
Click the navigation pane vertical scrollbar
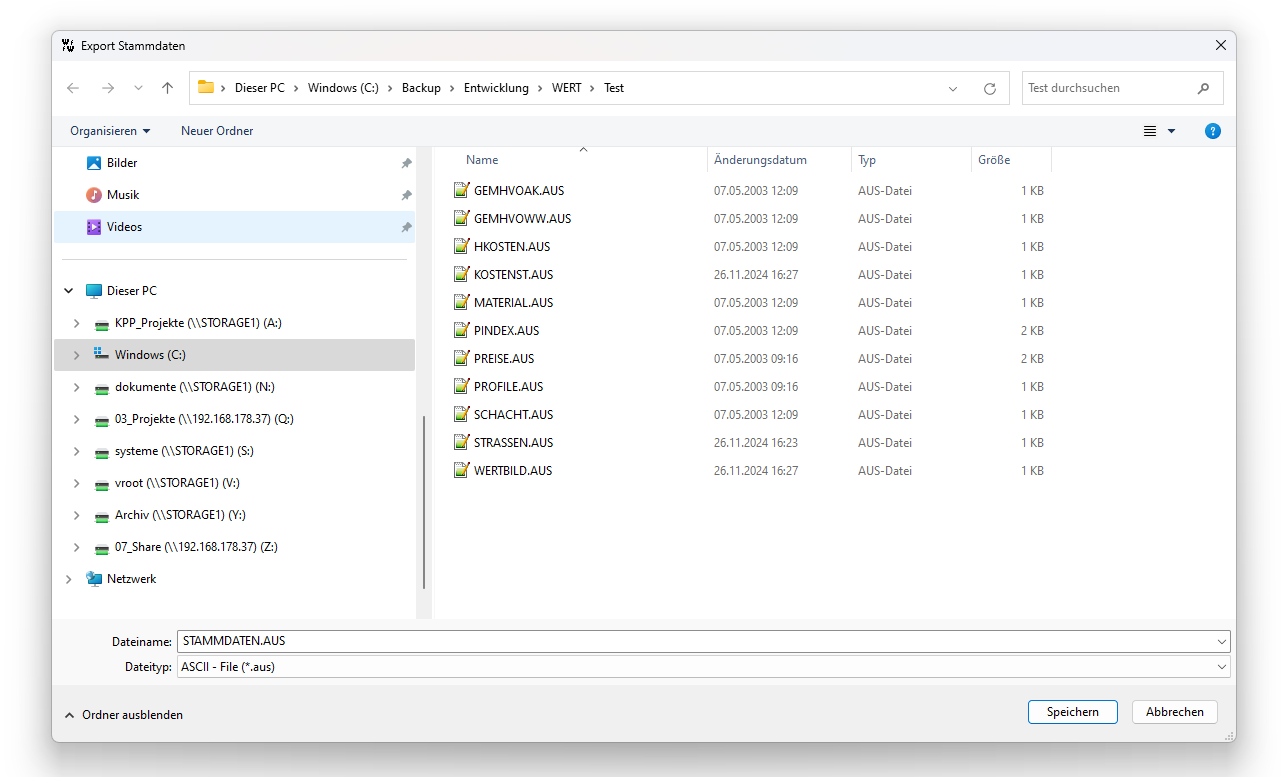click(x=424, y=500)
